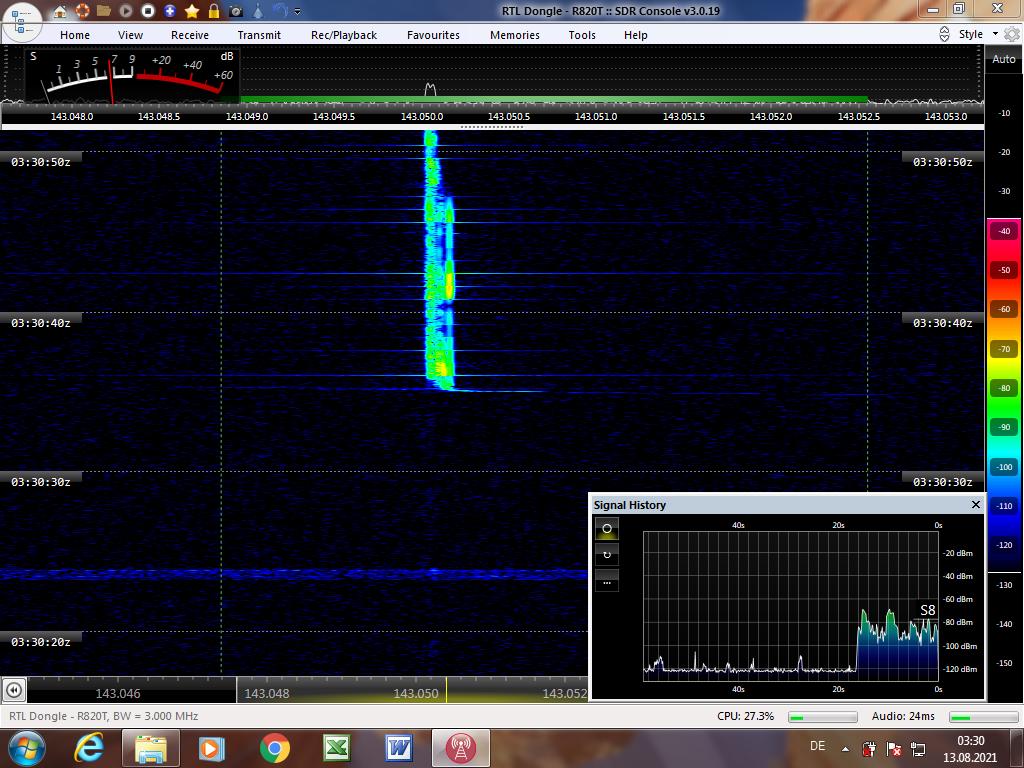
Task: Open the Home ribbon tab
Action: (x=75, y=35)
